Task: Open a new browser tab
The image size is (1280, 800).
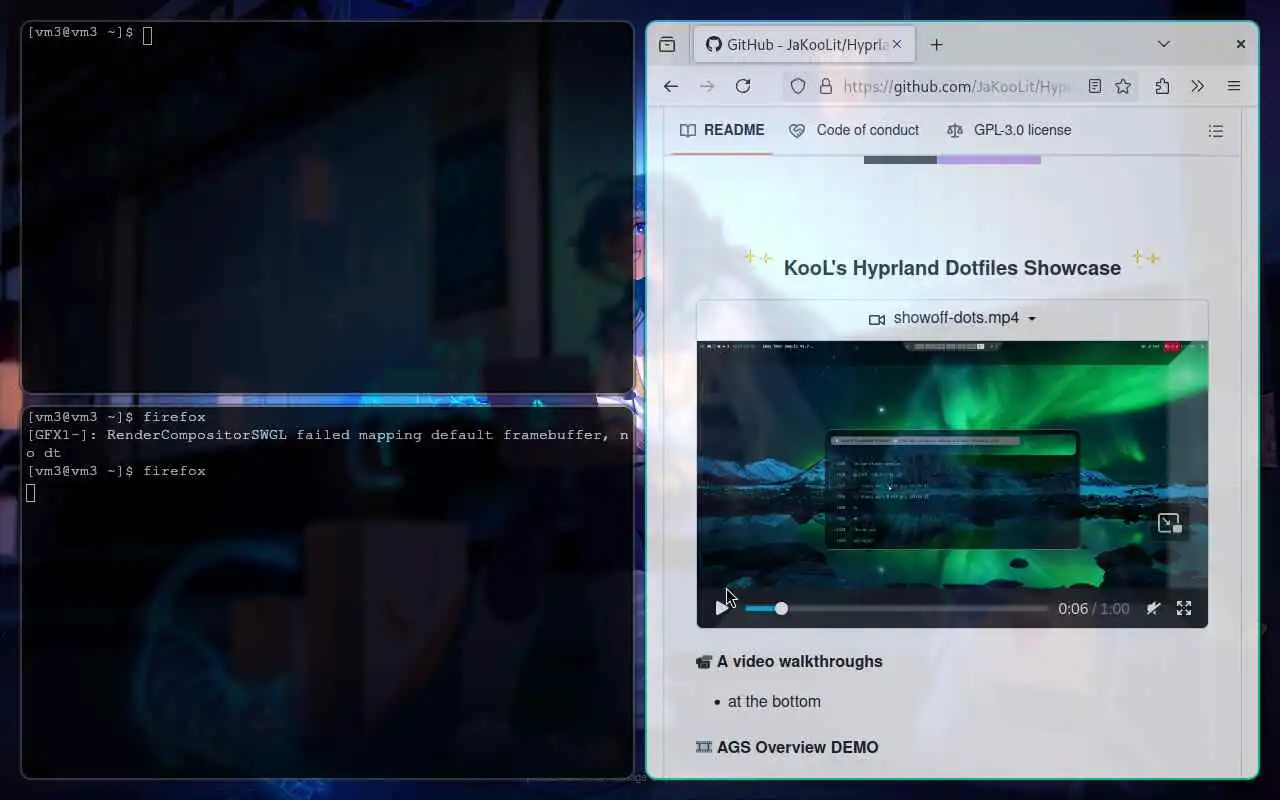Action: [x=936, y=44]
